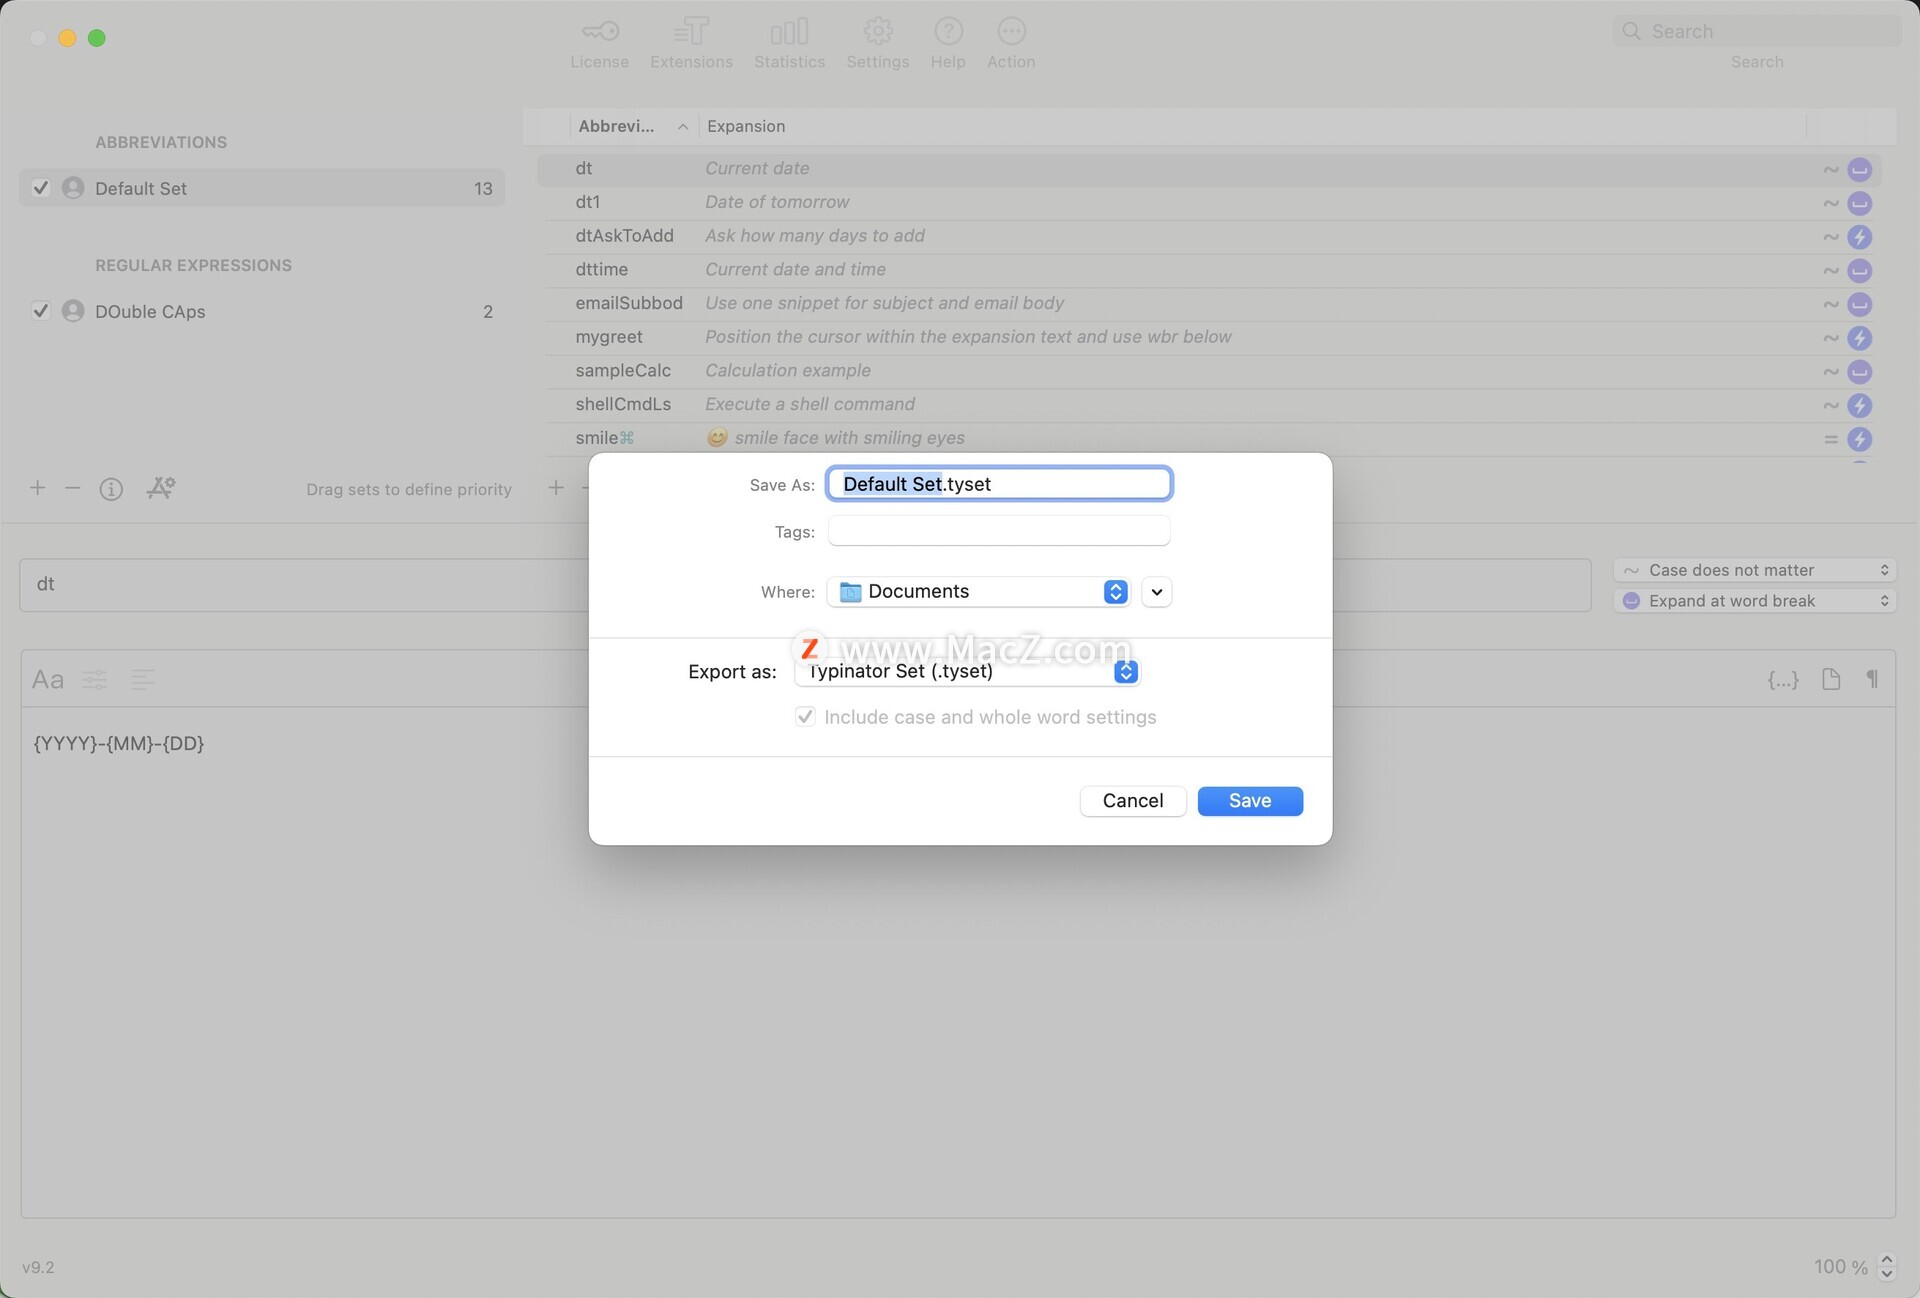The width and height of the screenshot is (1920, 1298).
Task: Open the Case does not matter dropdown
Action: pos(1755,570)
